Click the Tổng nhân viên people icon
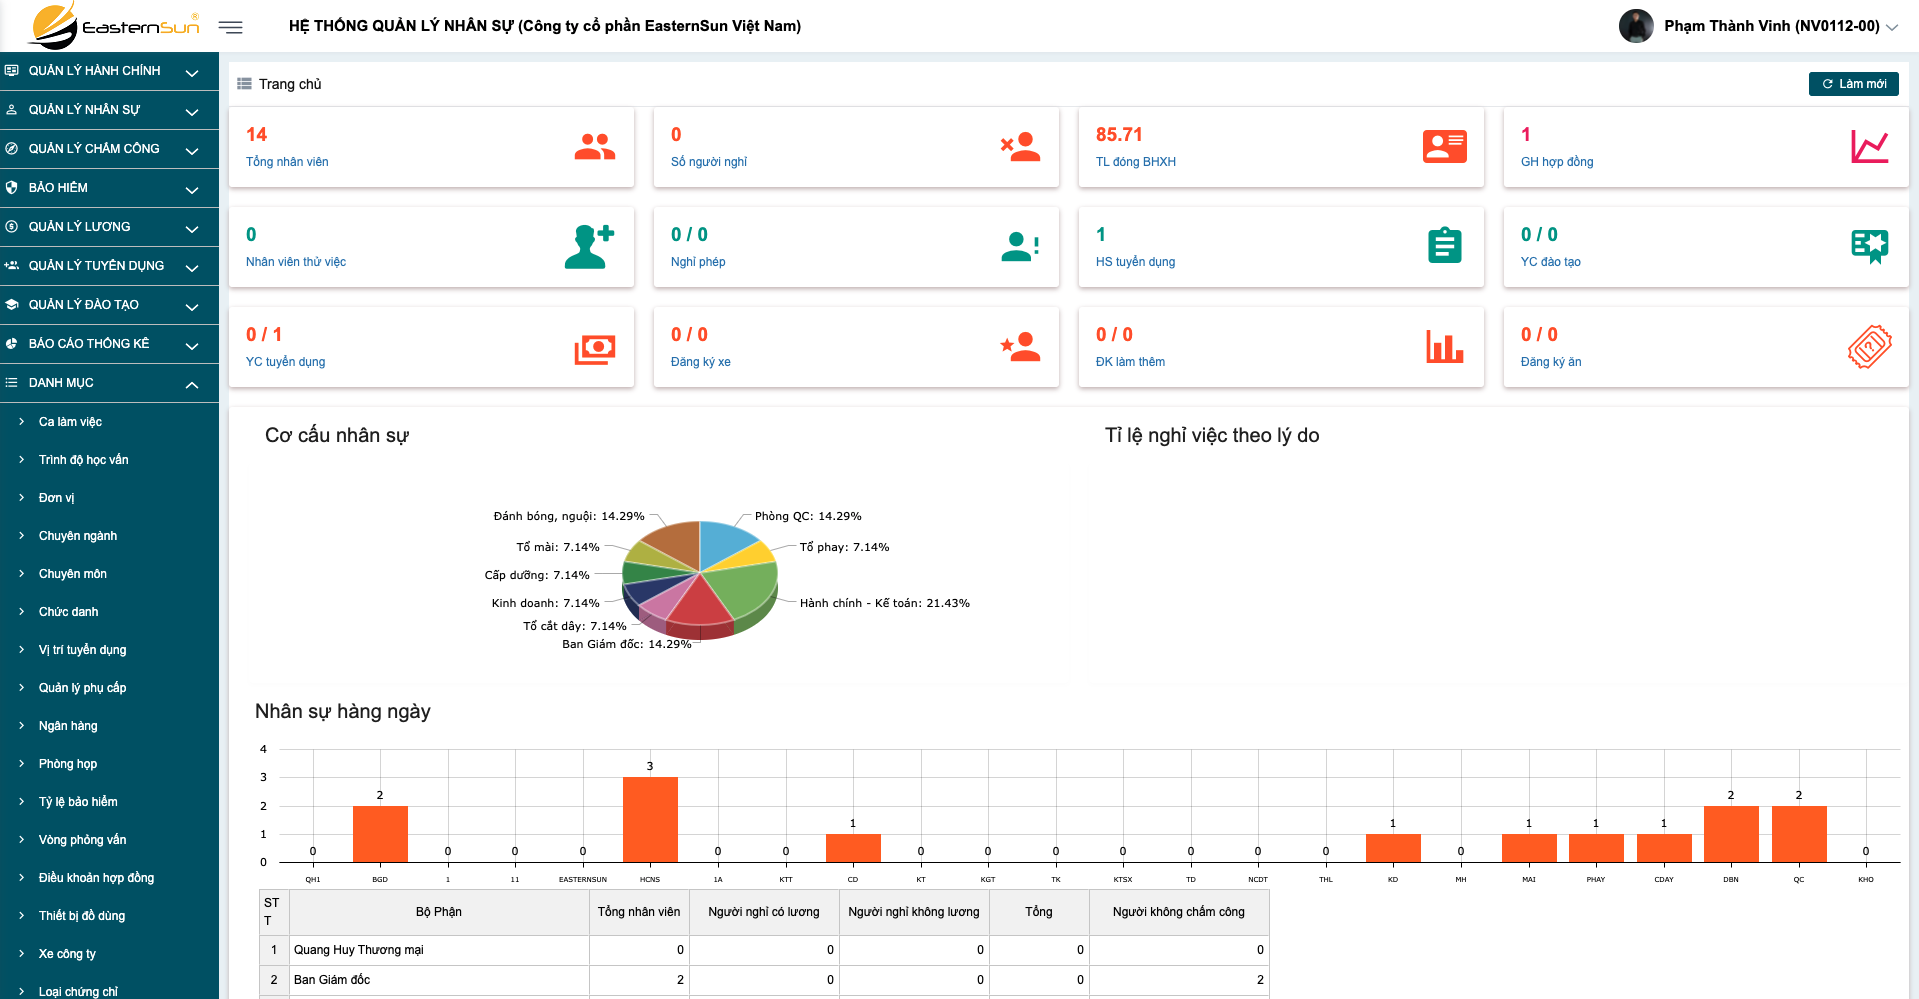The width and height of the screenshot is (1919, 999). (x=594, y=147)
